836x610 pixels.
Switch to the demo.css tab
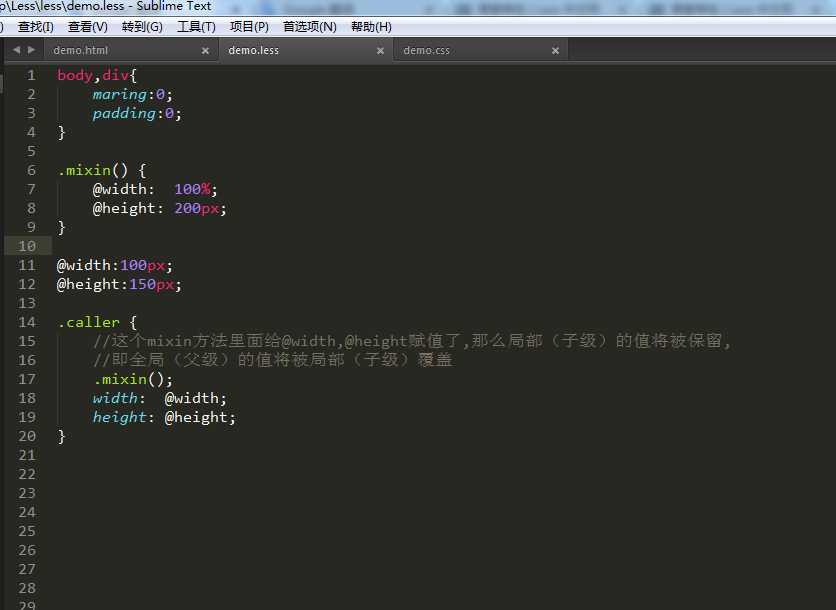tap(480, 50)
